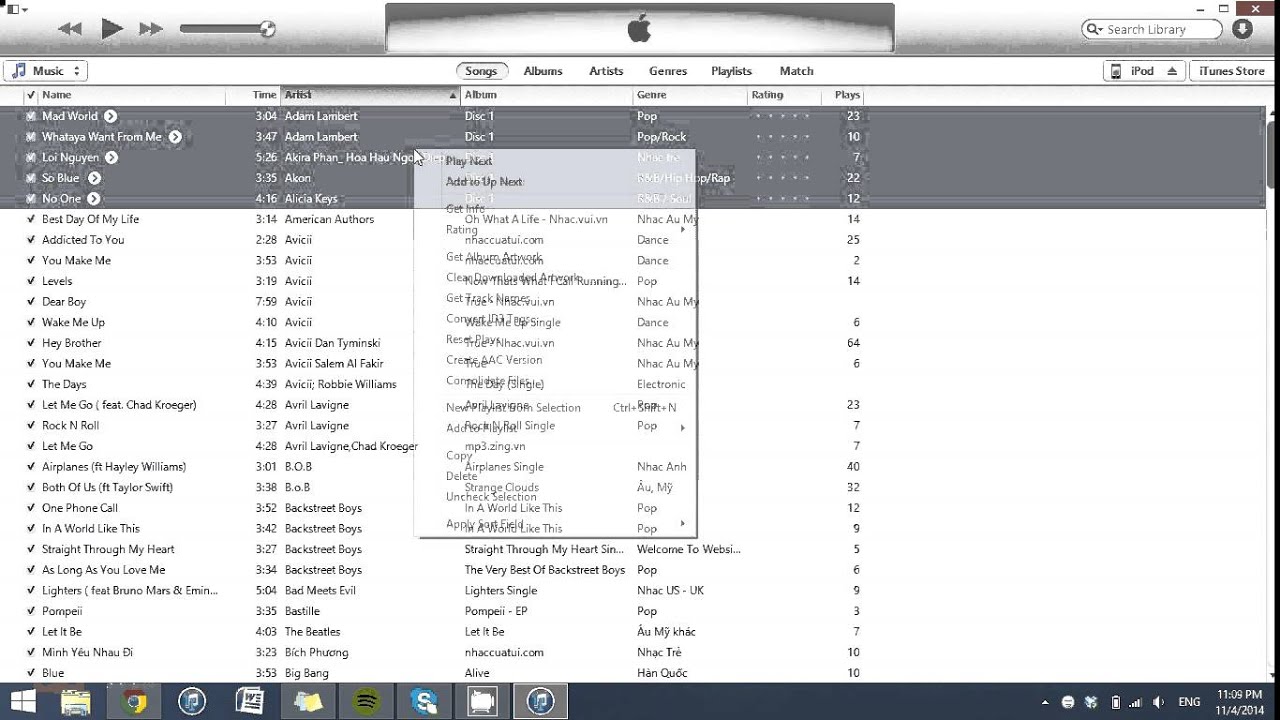
Task: Sort by the Genre column header
Action: 691,95
